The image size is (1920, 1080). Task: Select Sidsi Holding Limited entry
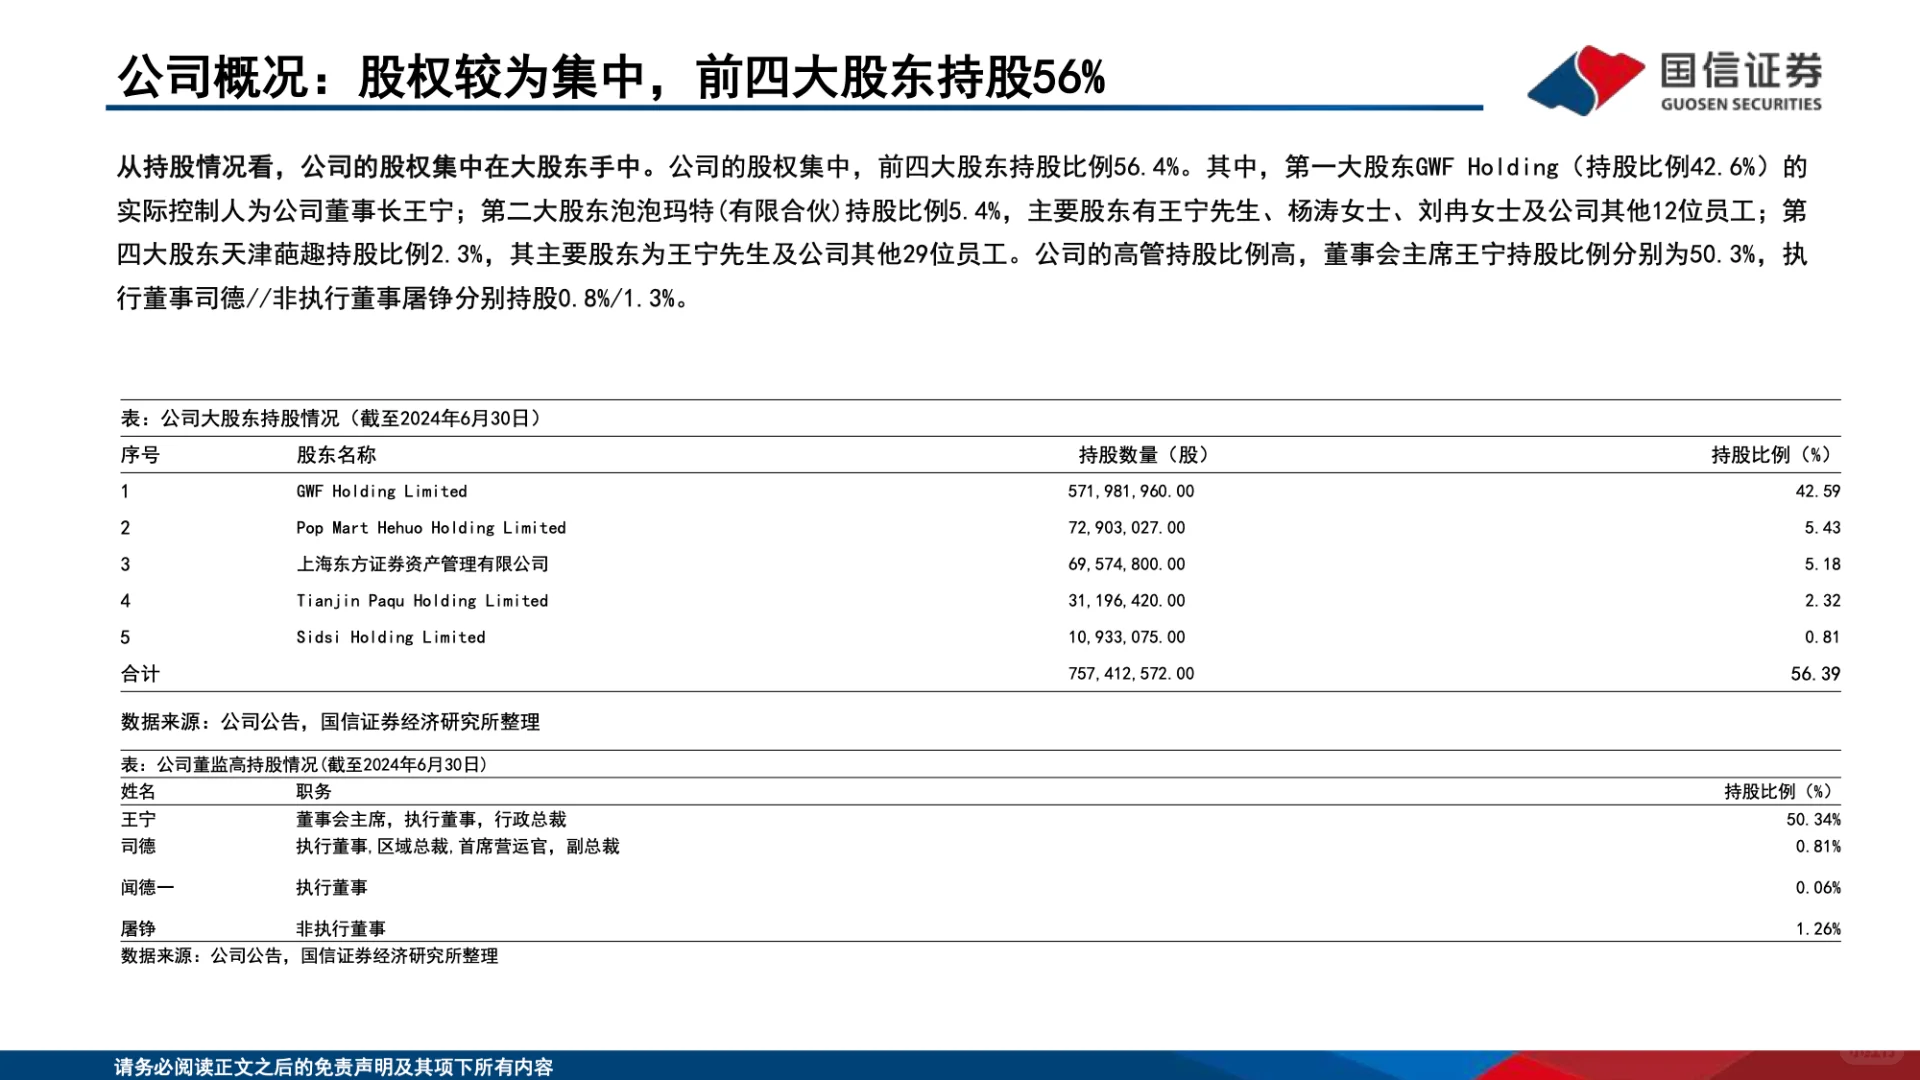(389, 636)
